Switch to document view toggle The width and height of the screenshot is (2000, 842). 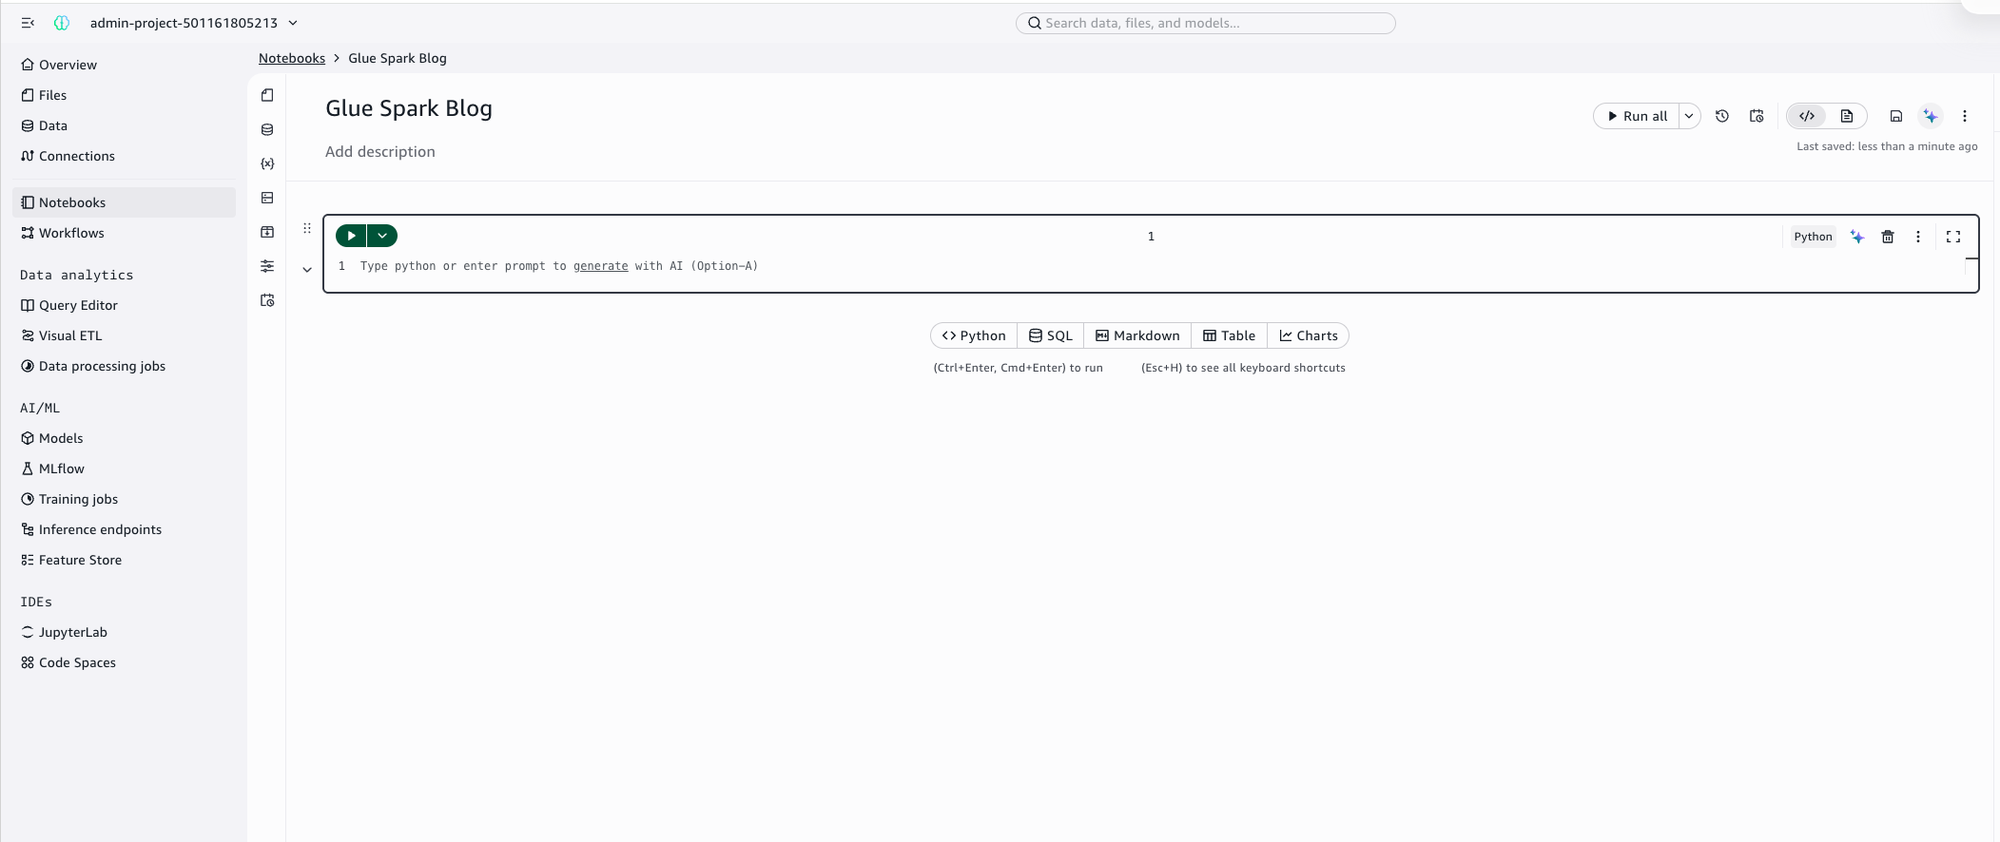[x=1847, y=116]
